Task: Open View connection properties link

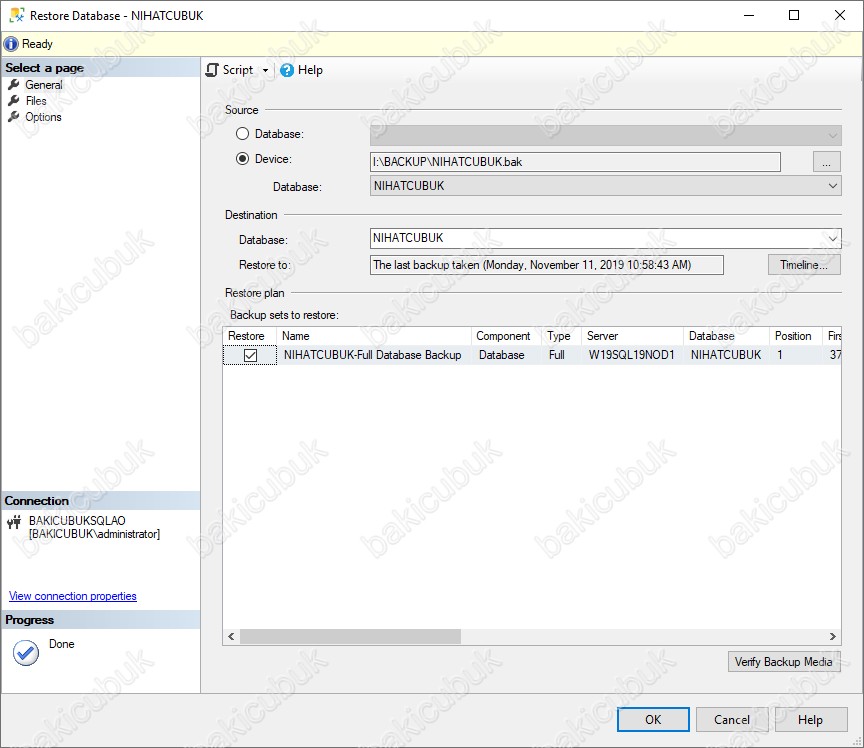Action: point(73,596)
